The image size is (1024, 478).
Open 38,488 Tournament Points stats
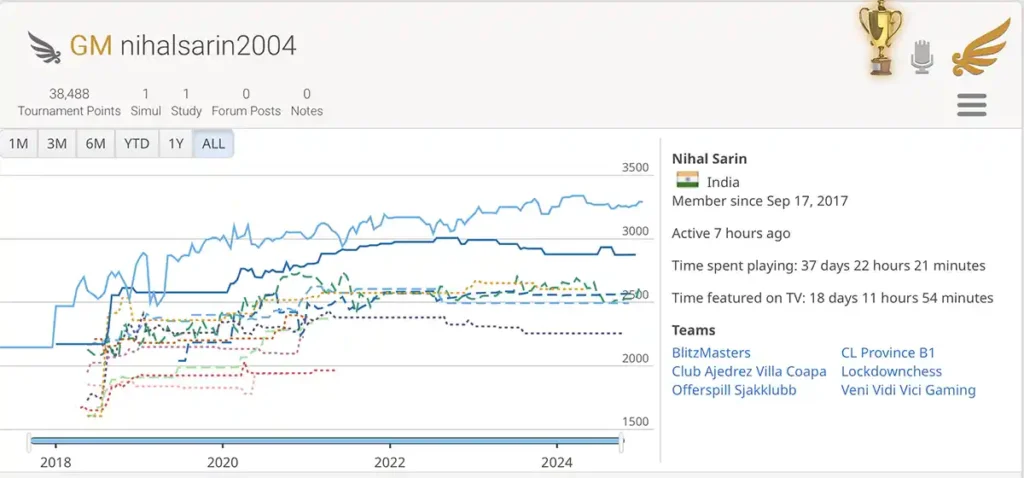pos(69,102)
